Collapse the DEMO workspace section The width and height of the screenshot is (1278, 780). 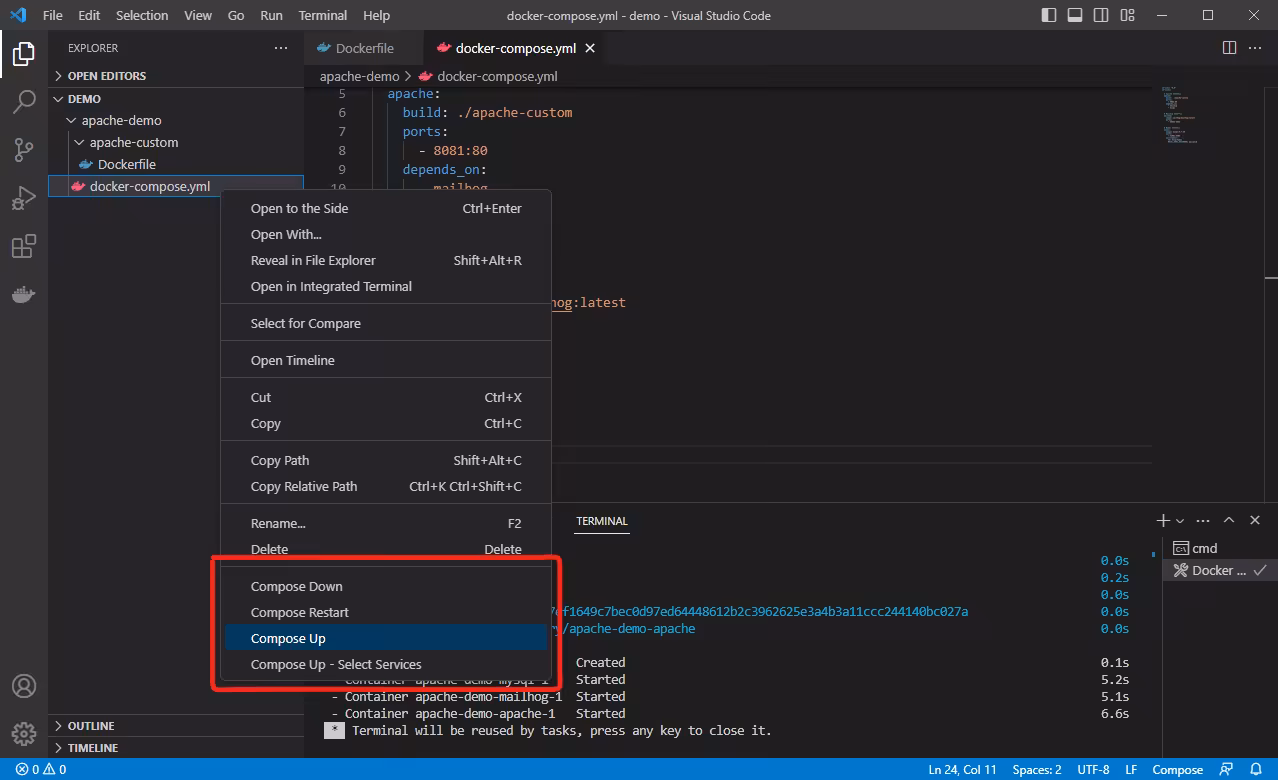[x=176, y=99]
